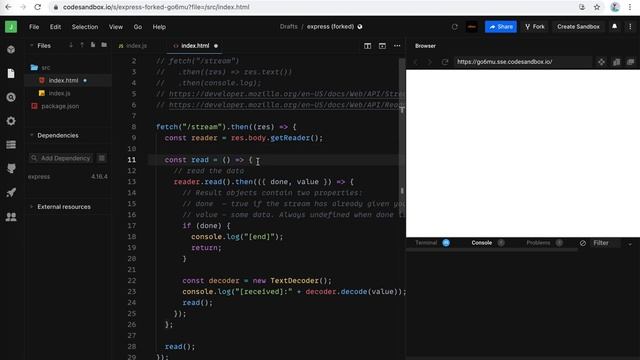Reload the preview browser

pos(445,62)
